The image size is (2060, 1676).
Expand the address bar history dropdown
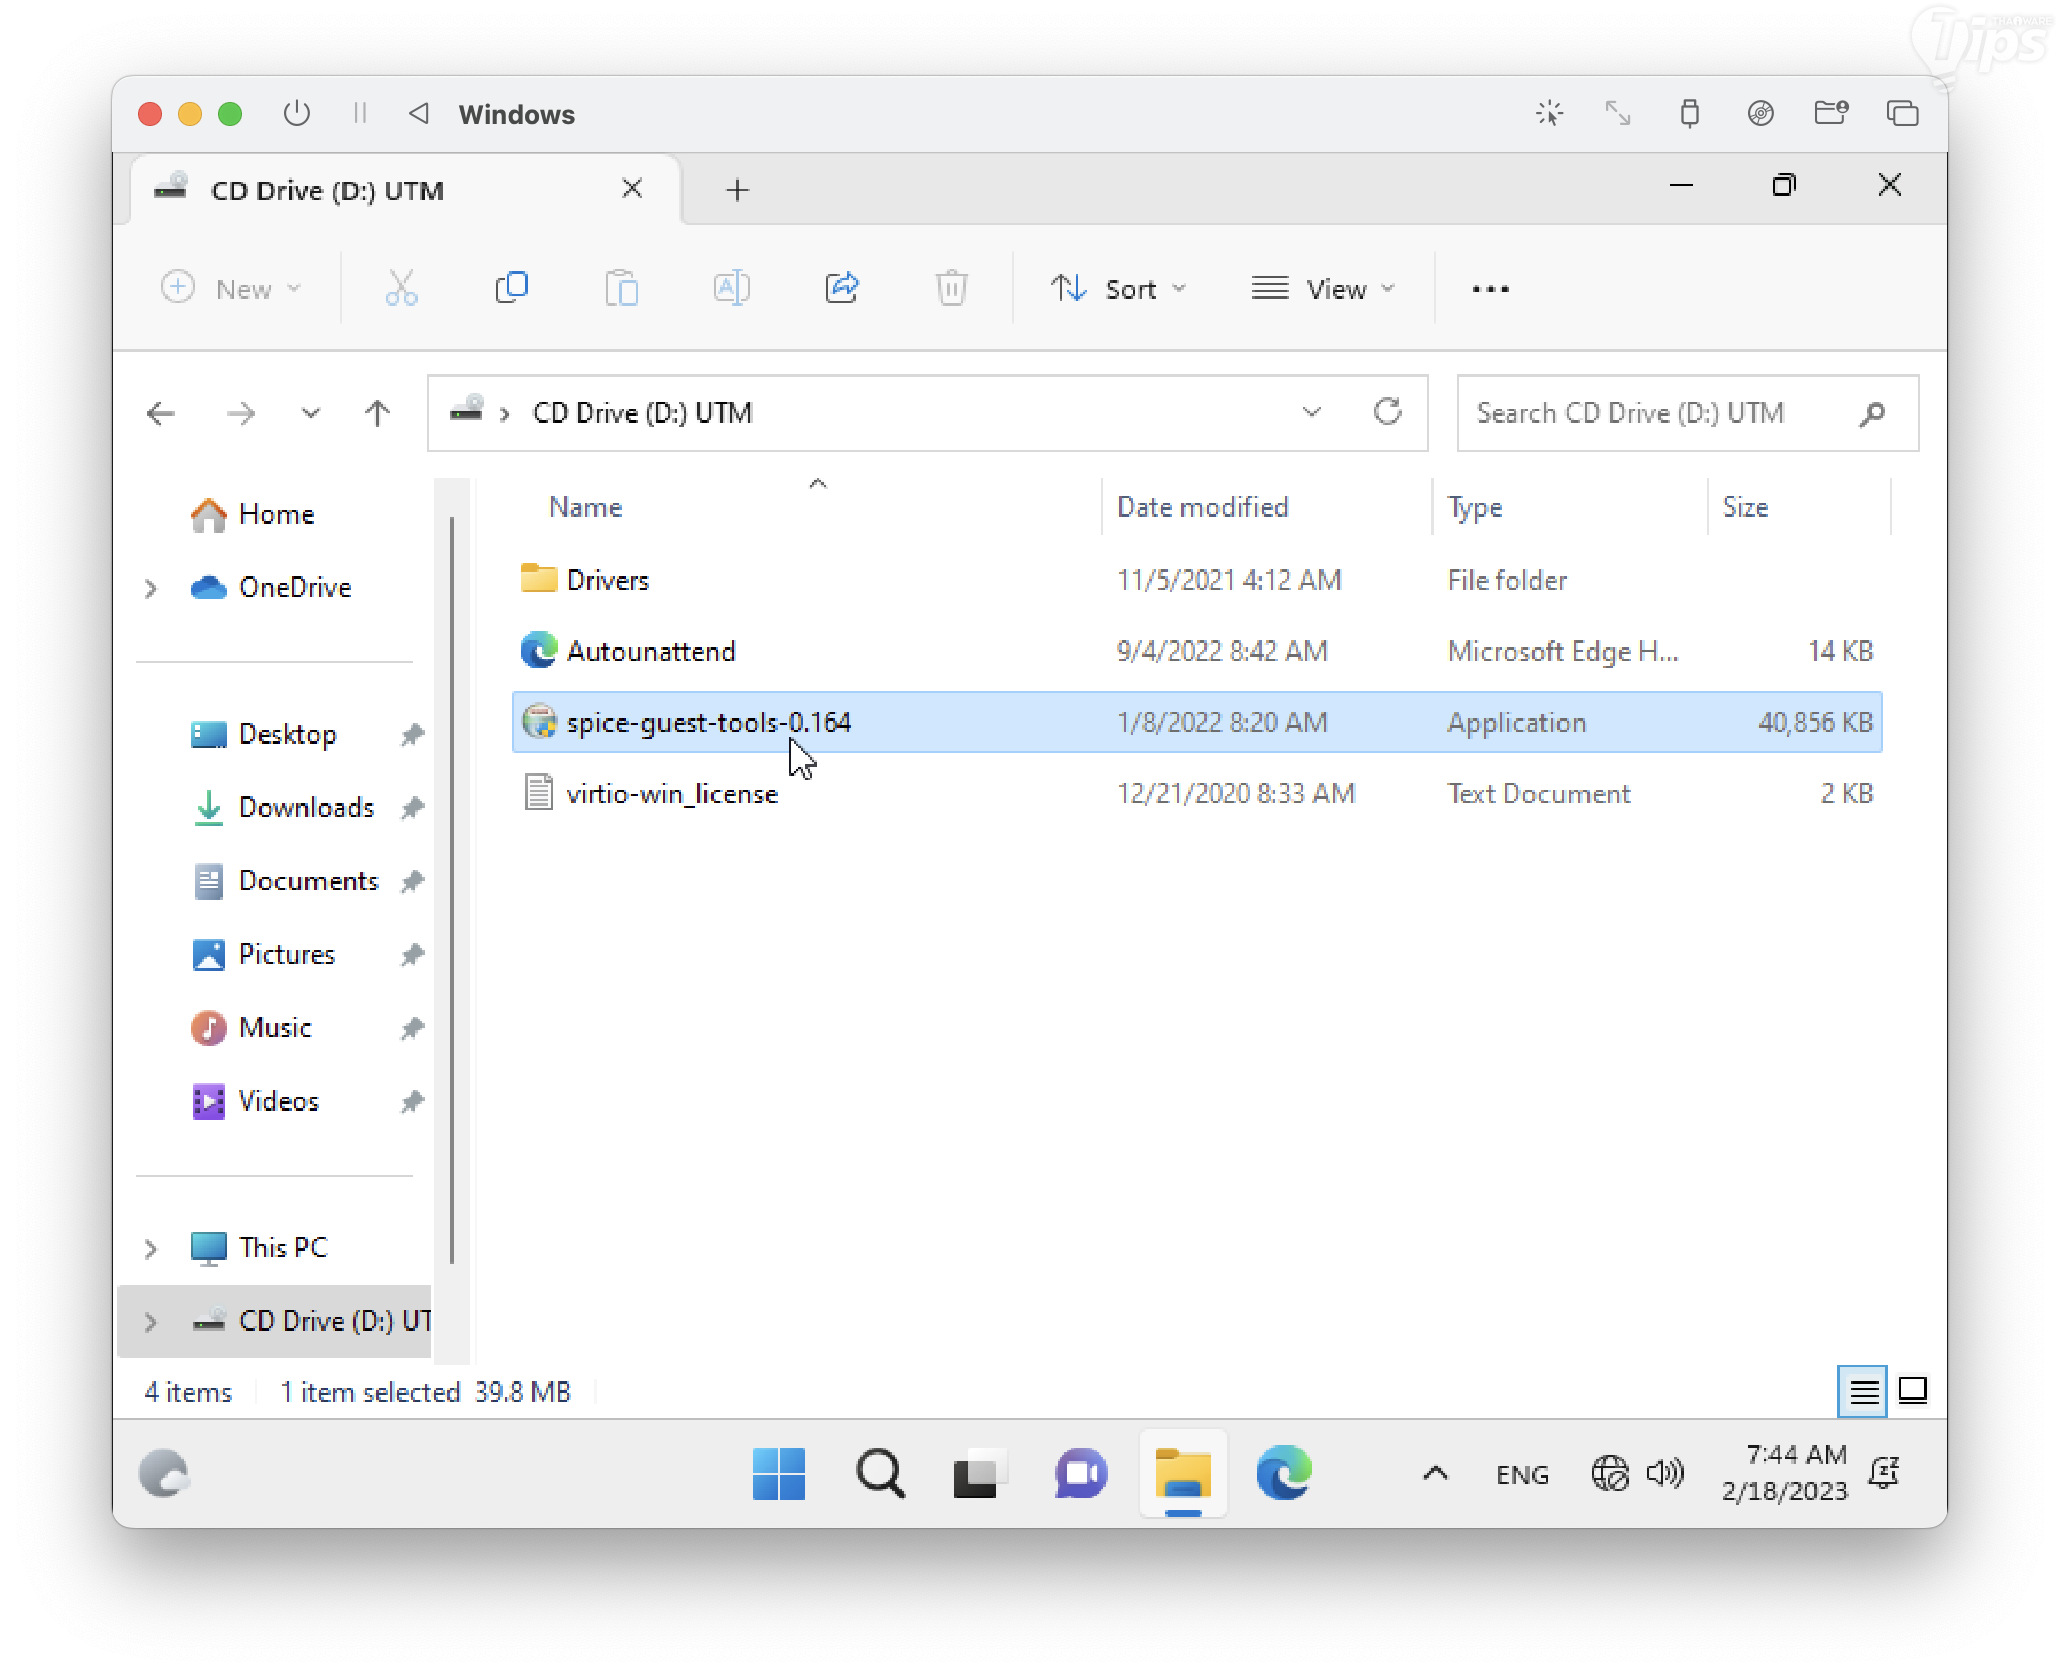[1311, 412]
